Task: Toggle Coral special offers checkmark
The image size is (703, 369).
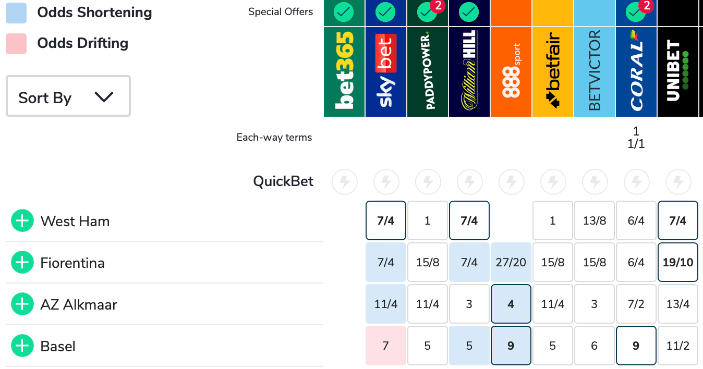Action: click(635, 12)
